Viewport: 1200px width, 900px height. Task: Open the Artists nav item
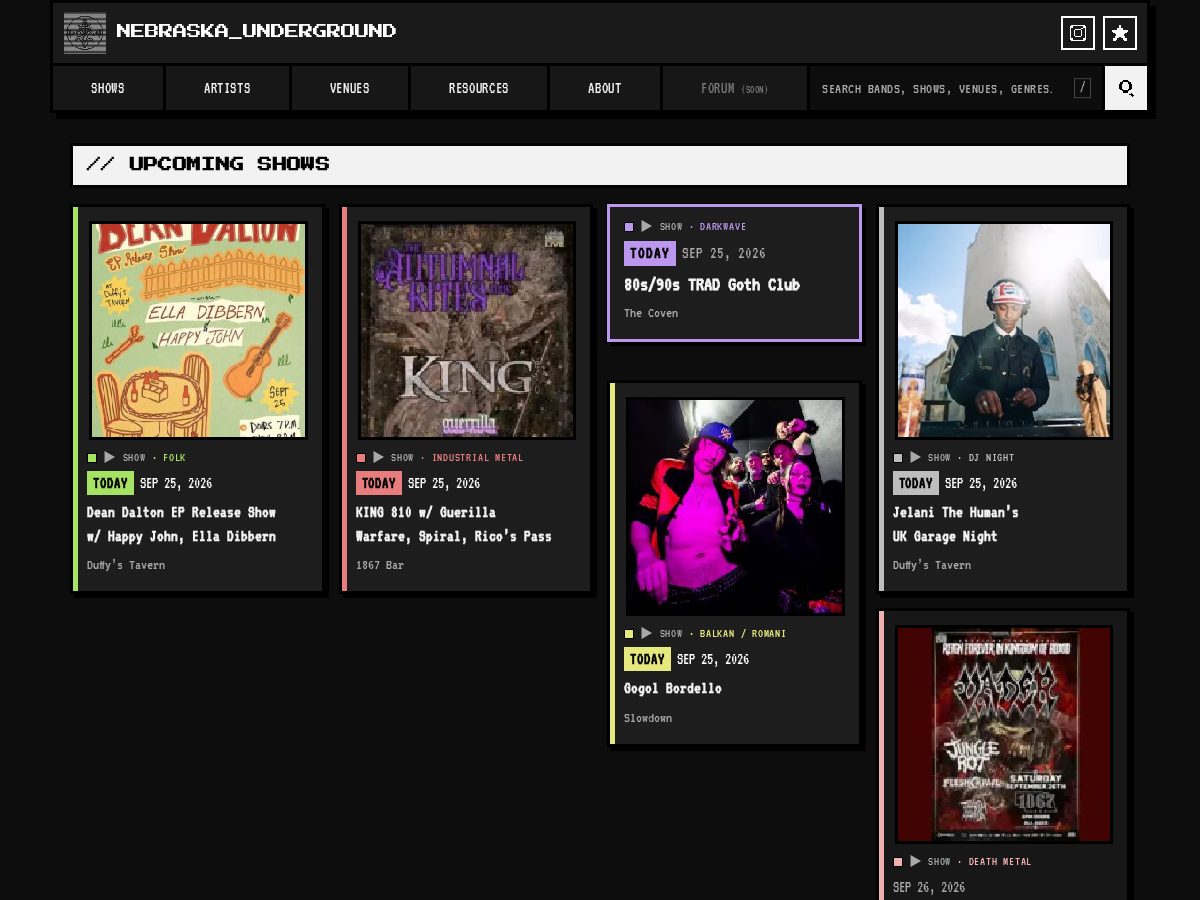tap(227, 88)
